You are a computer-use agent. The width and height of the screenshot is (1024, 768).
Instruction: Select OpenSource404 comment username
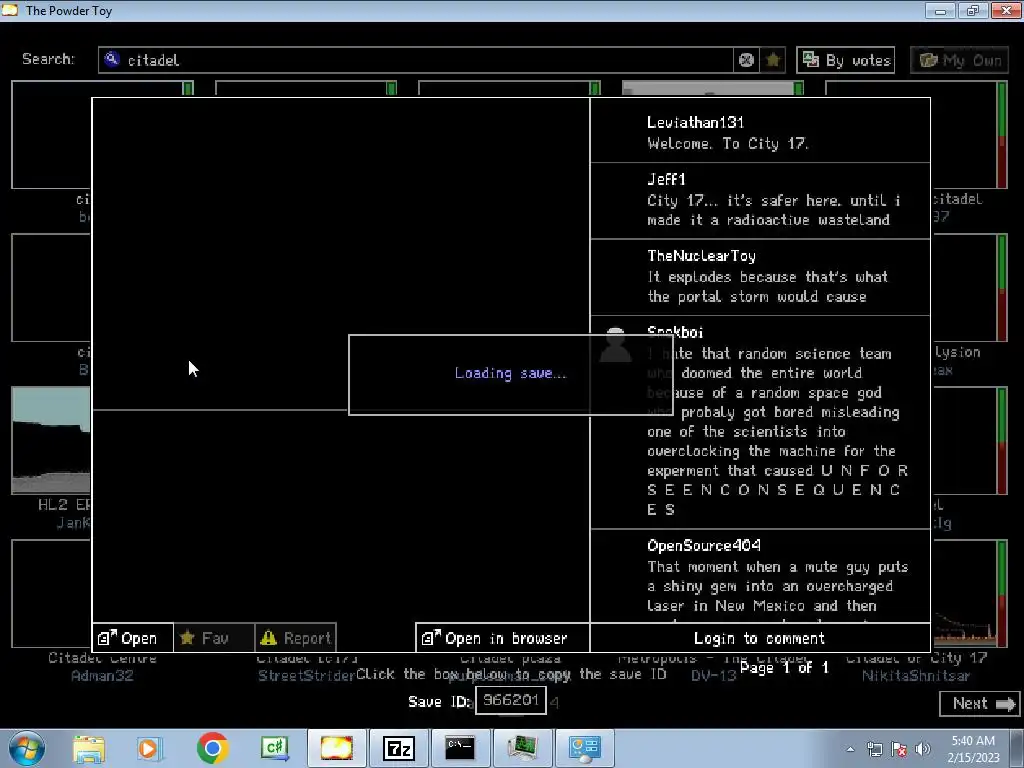pos(704,545)
